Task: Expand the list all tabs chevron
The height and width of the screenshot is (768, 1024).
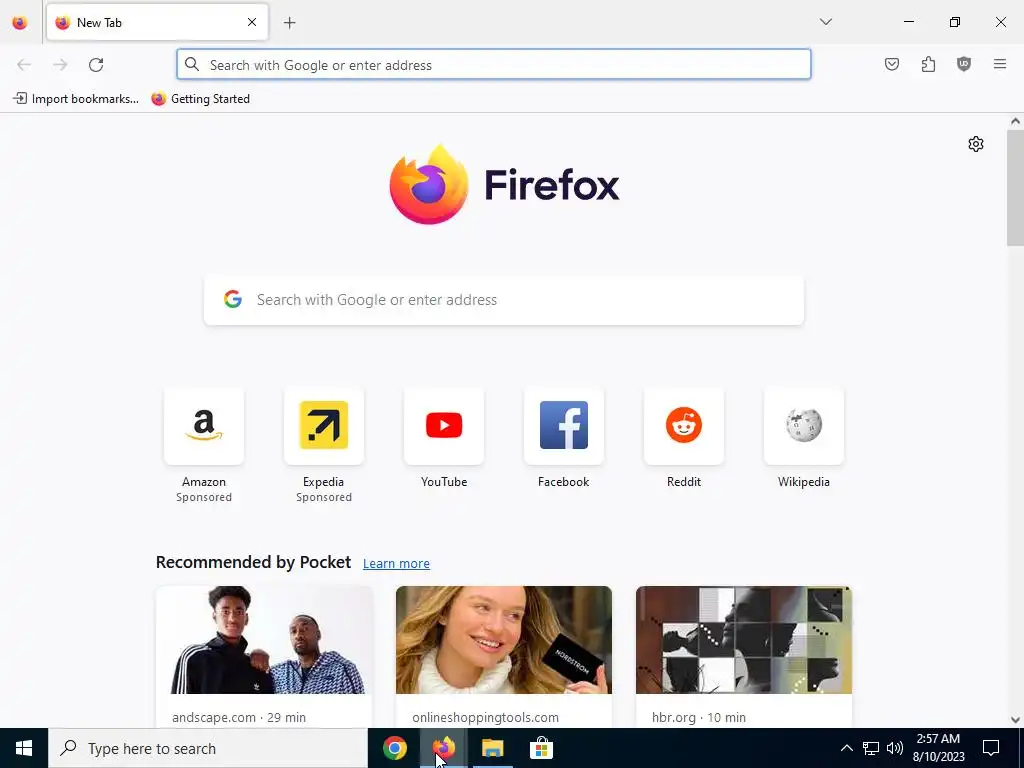Action: tap(825, 22)
